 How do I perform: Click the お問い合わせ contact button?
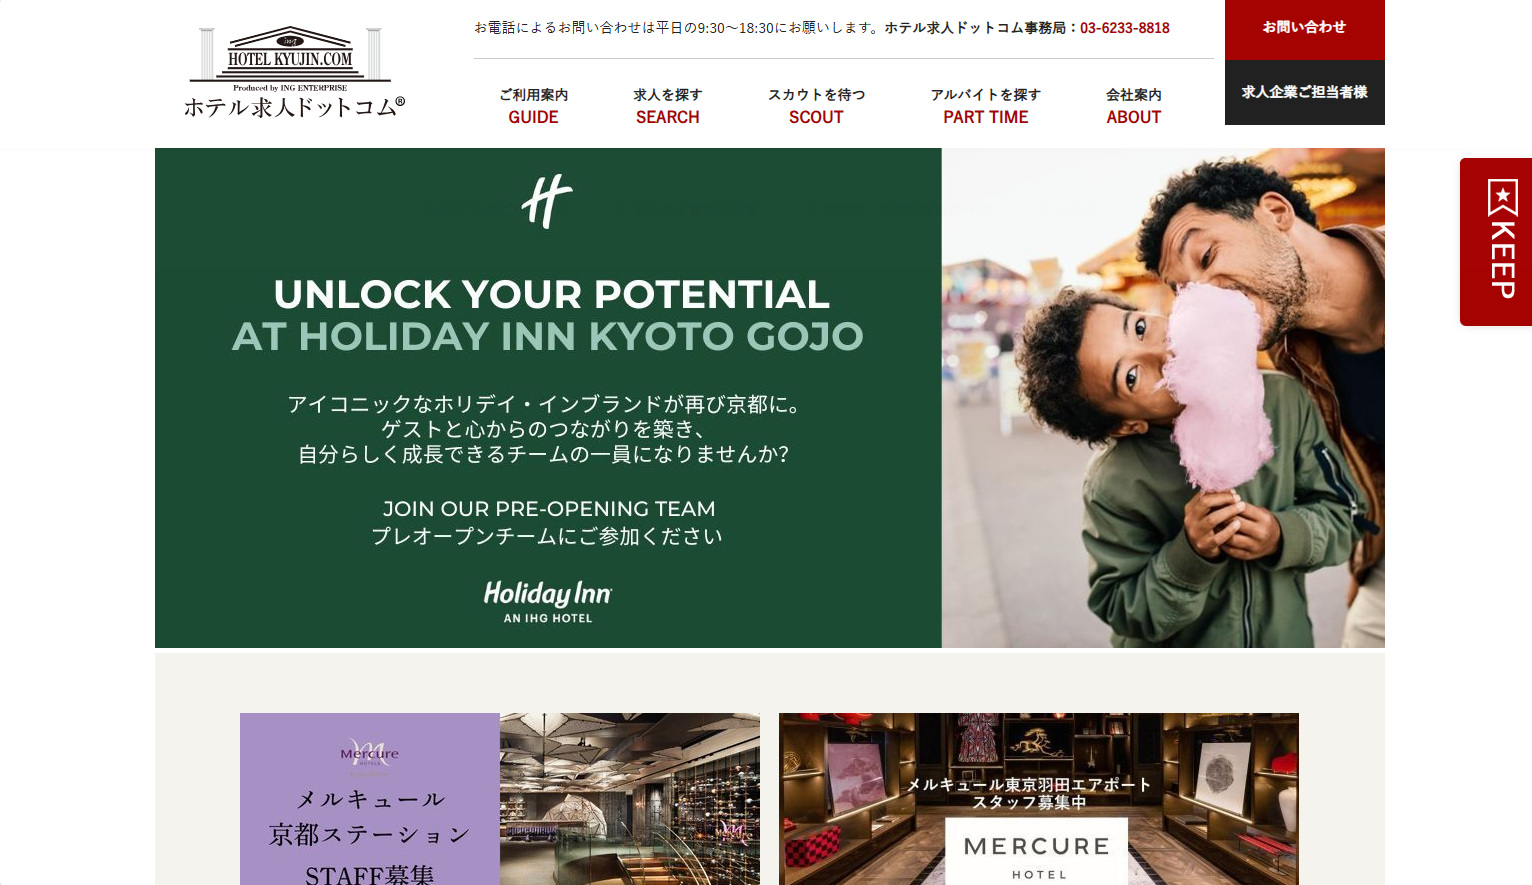point(1305,29)
